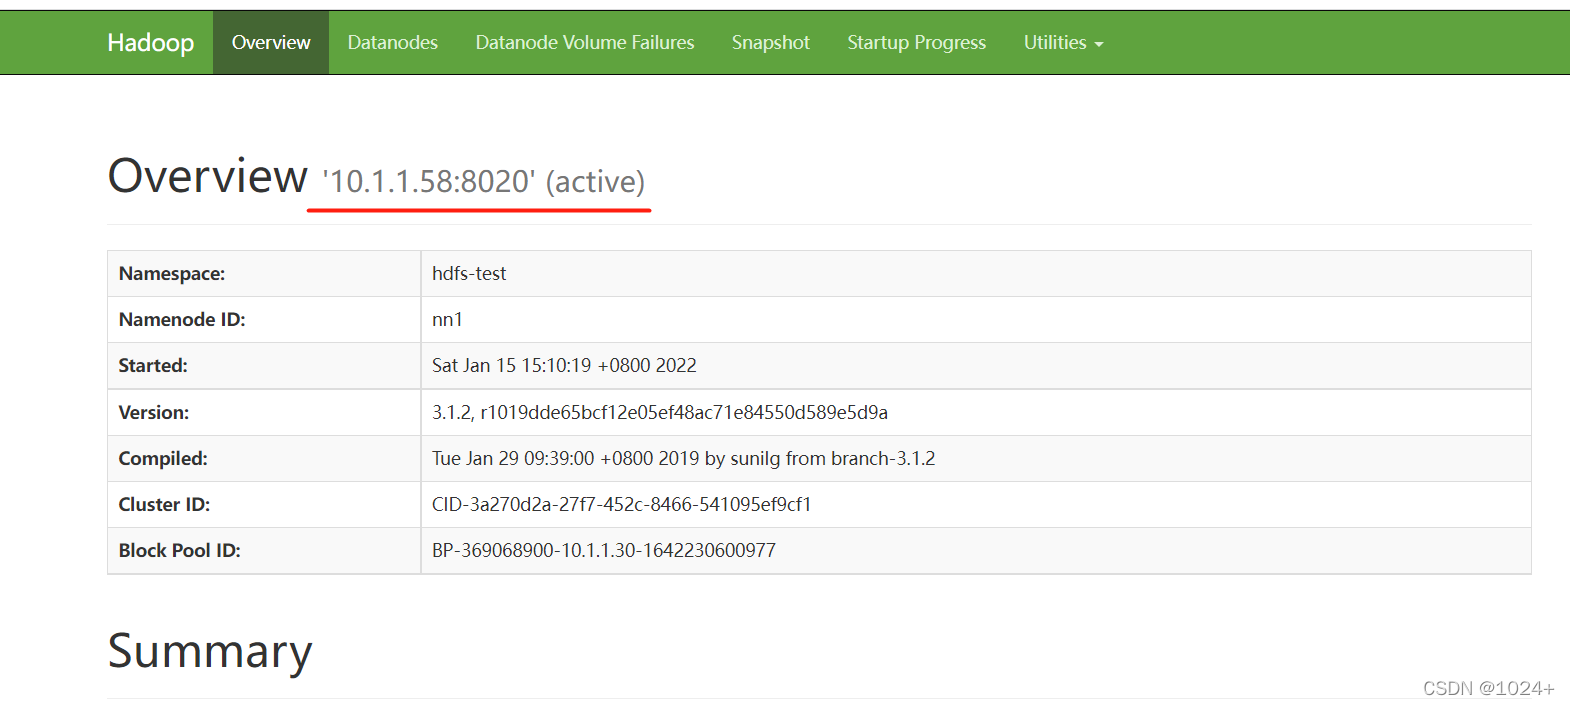Open the Startup Progress tab
Screen dimensions: 1570x705
[917, 43]
